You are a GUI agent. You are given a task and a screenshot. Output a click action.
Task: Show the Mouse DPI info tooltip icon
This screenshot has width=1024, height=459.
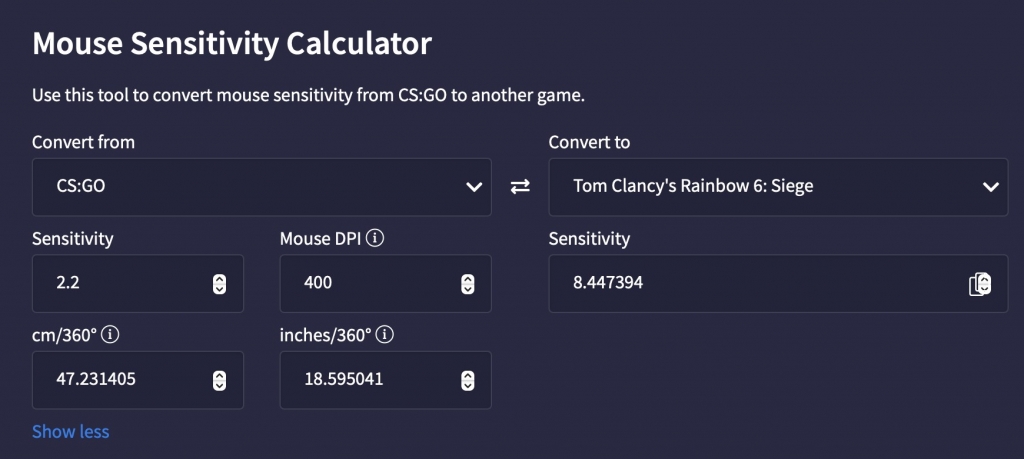coord(376,239)
